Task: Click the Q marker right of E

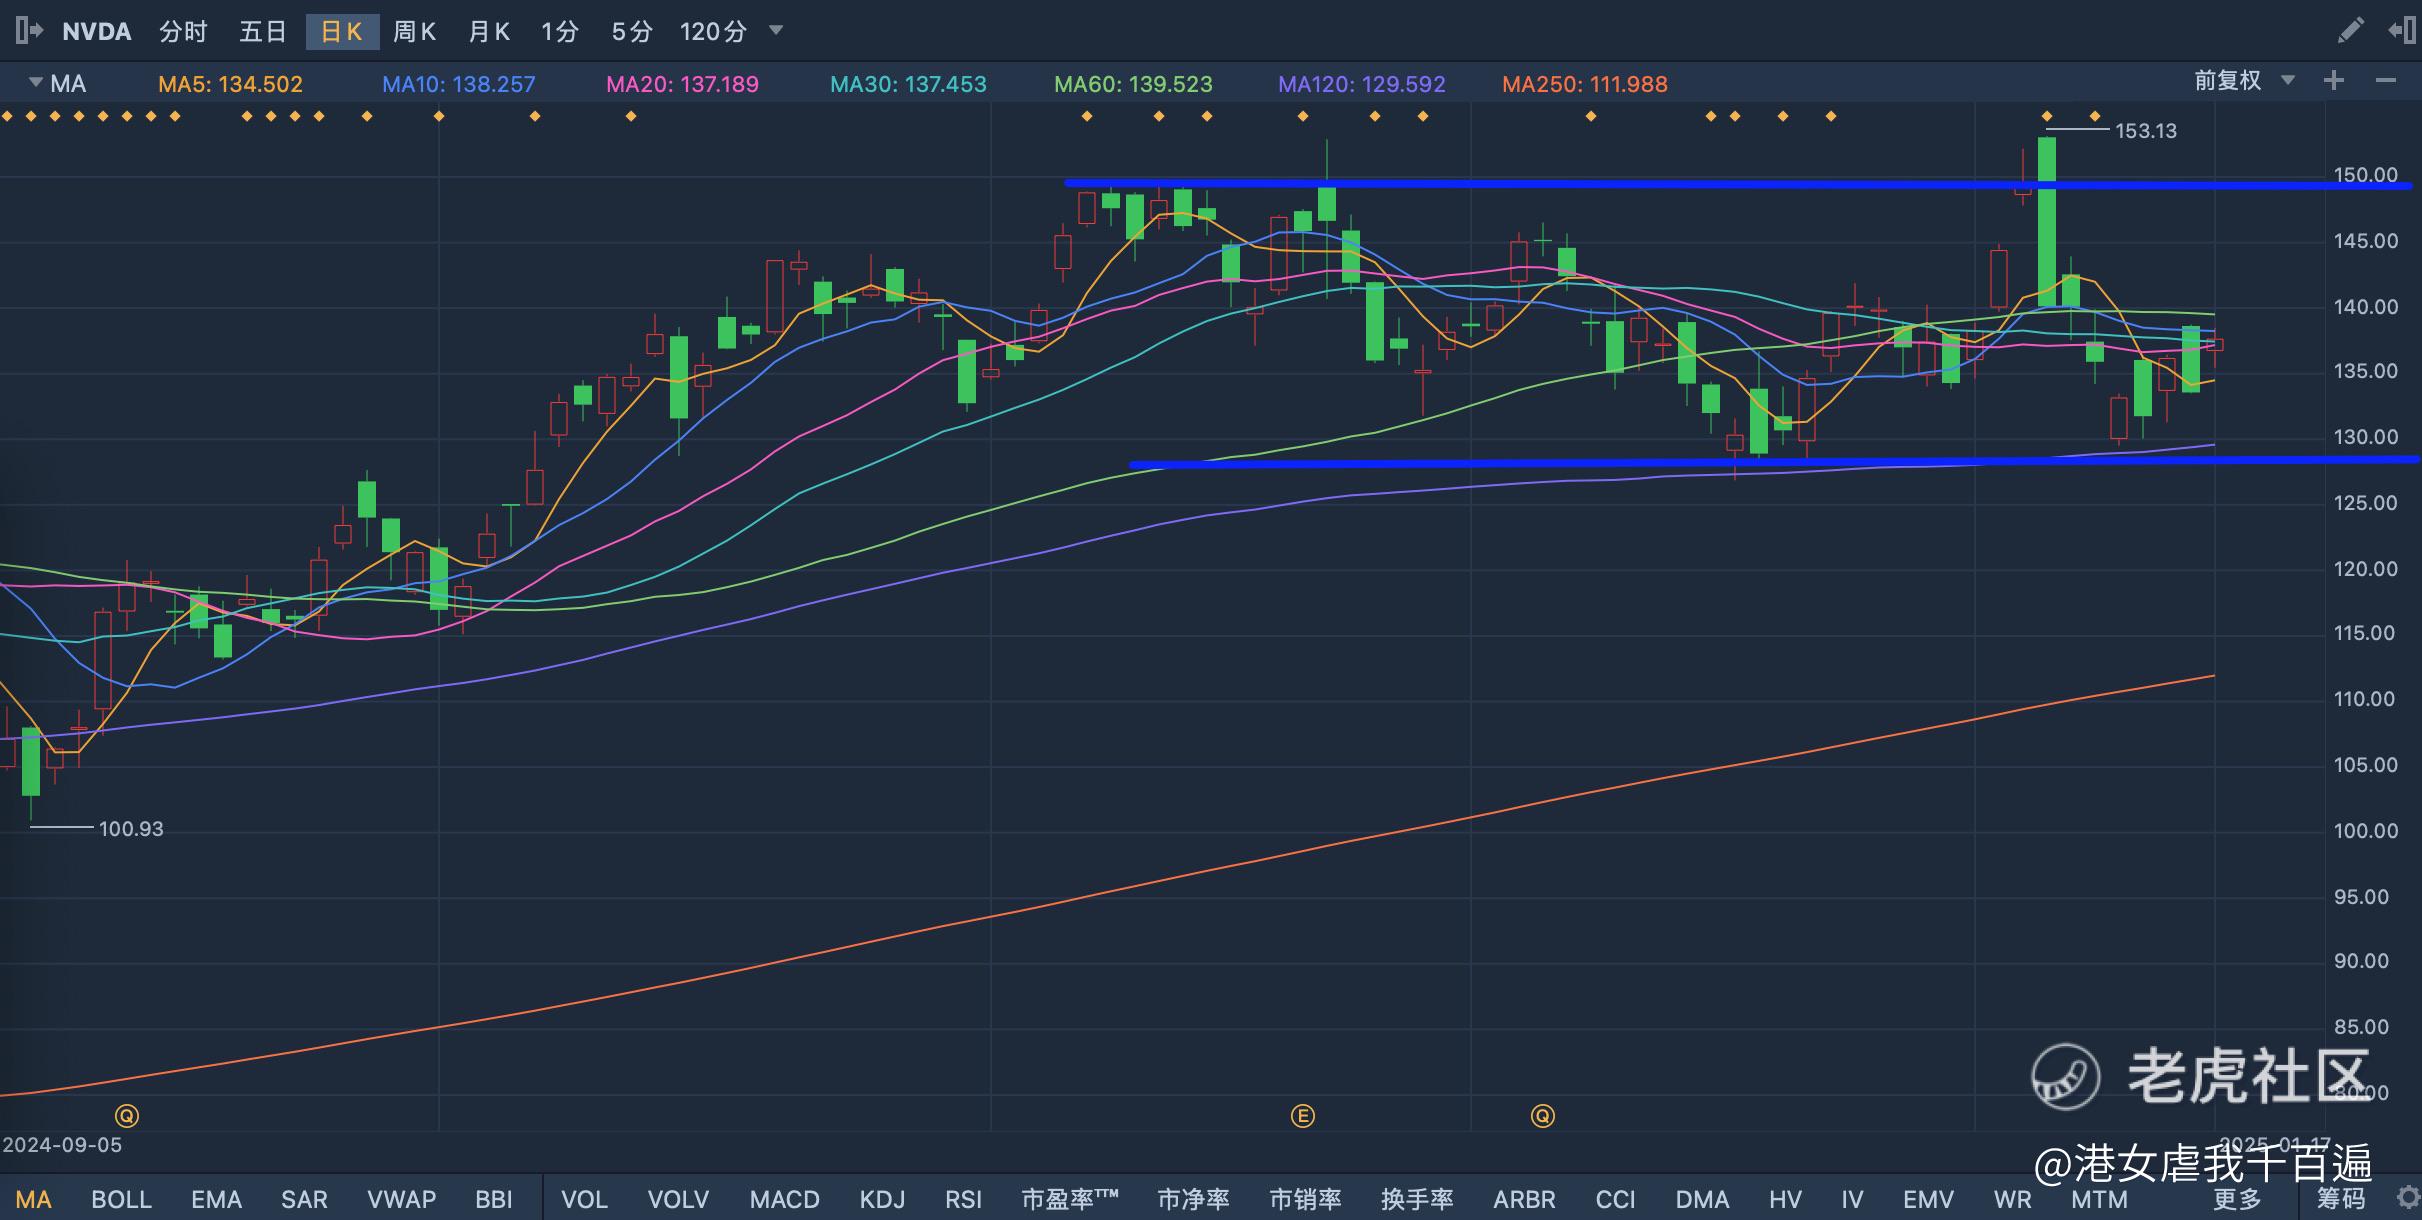Action: [1543, 1116]
